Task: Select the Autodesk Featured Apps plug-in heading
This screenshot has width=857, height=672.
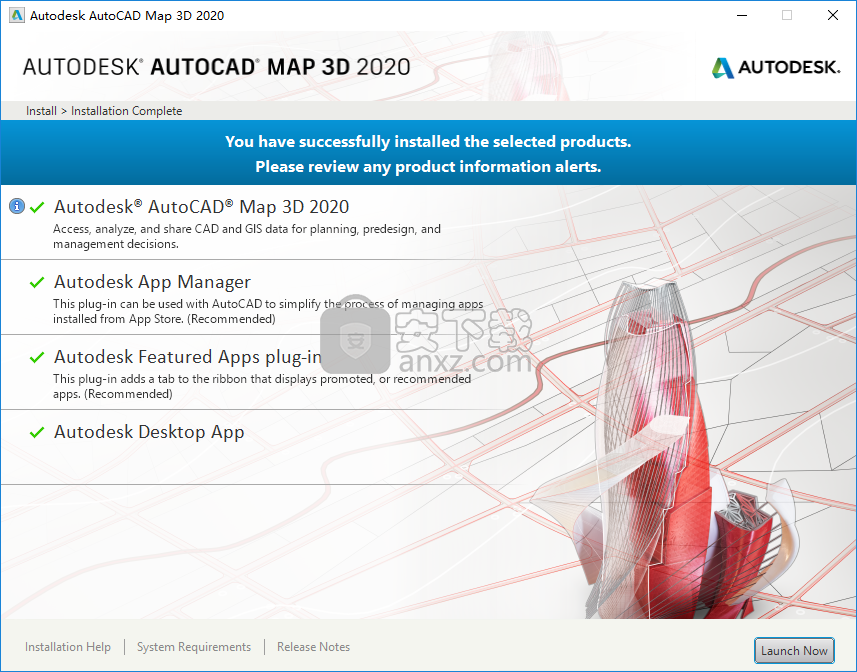Action: coord(187,357)
